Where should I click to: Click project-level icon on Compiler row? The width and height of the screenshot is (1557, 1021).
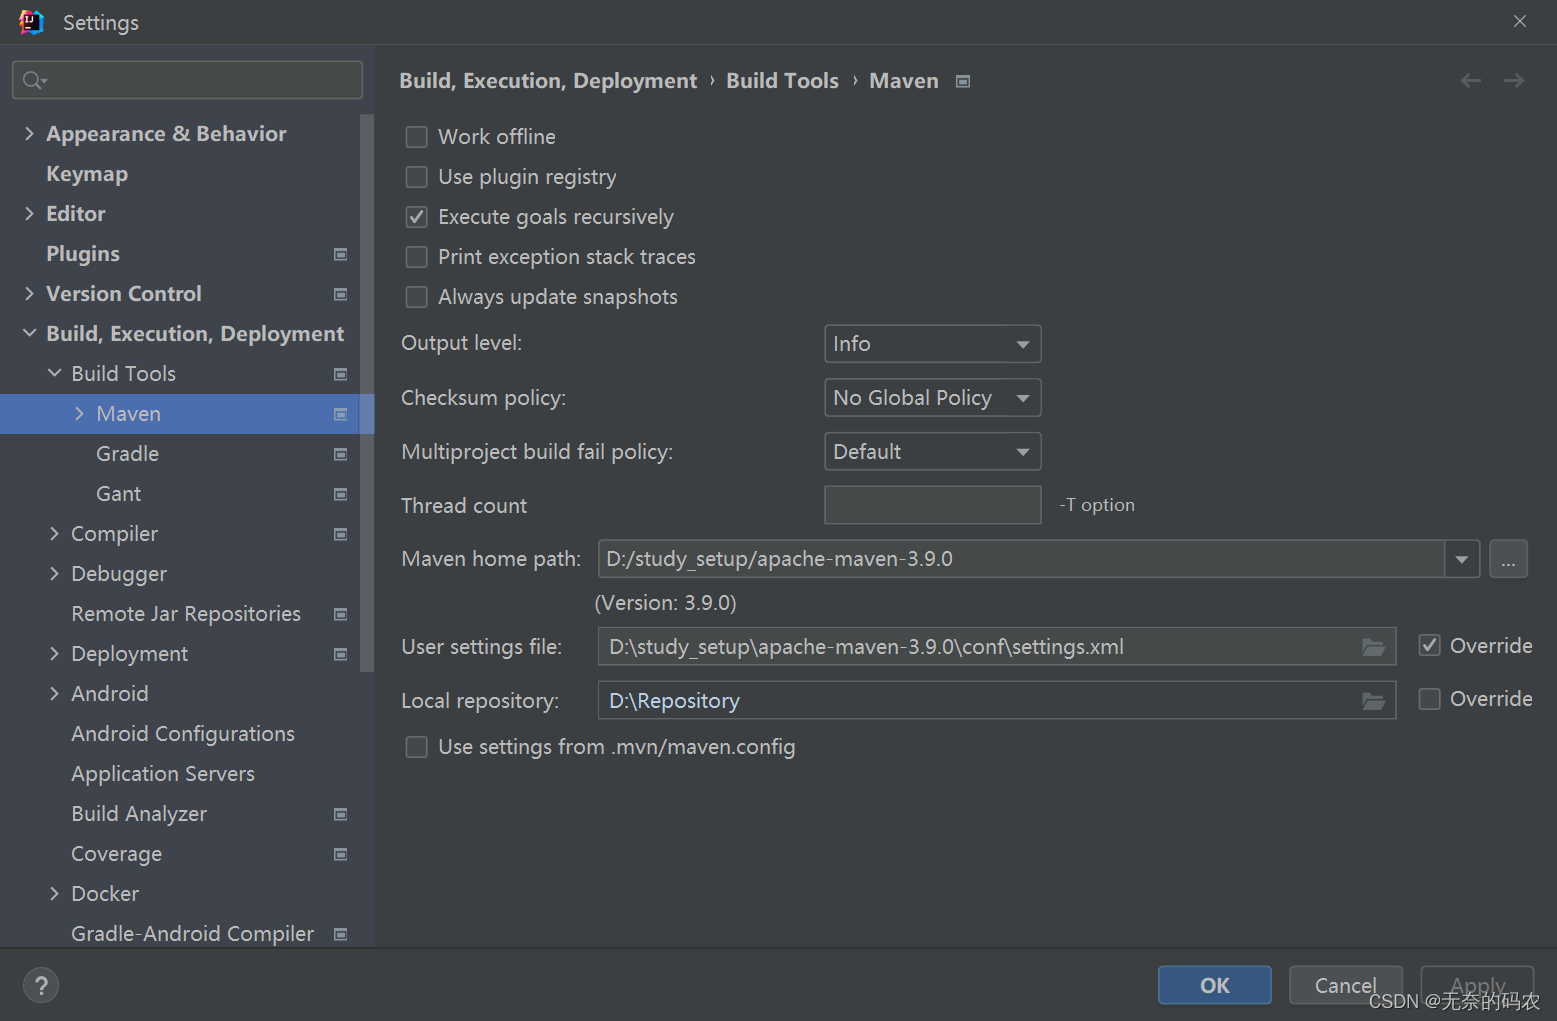[340, 534]
